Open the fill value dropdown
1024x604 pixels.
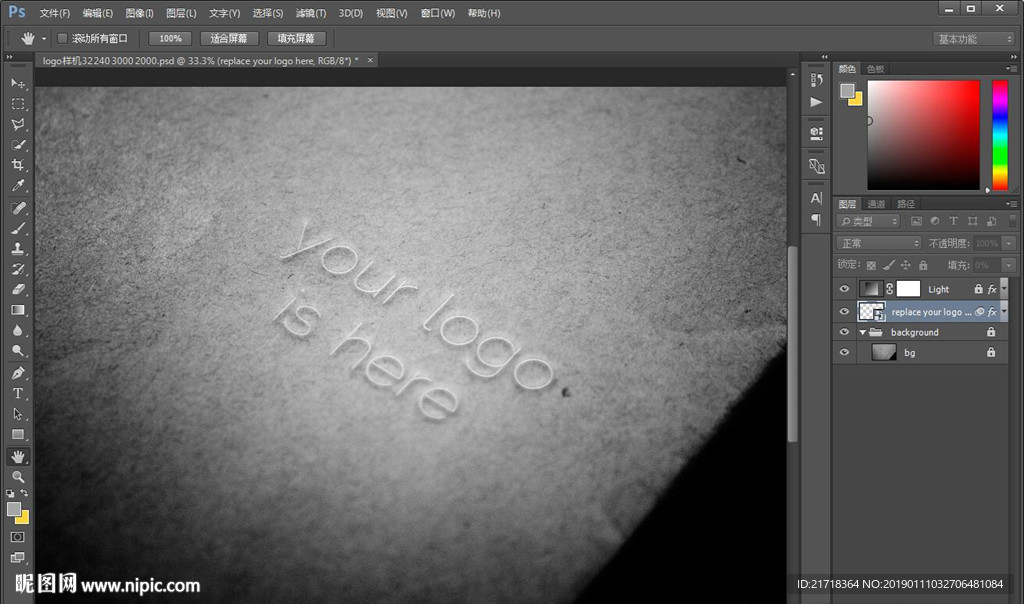pos(1009,265)
